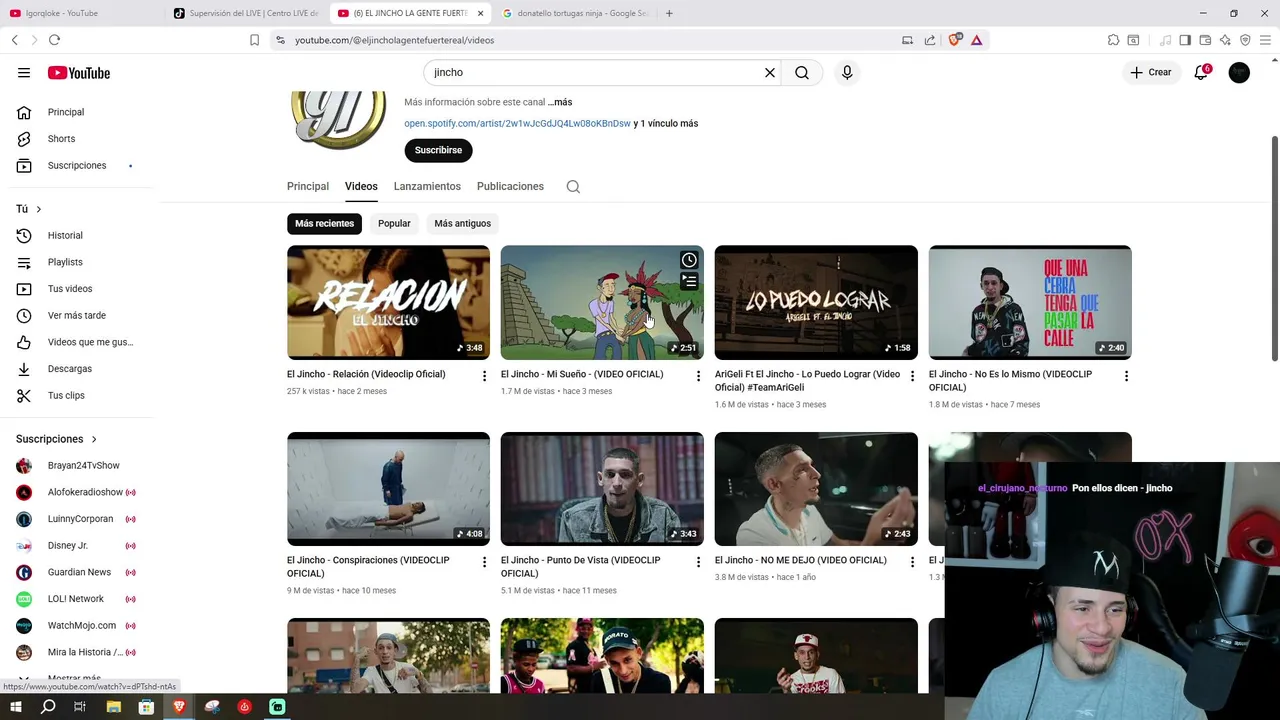
Task: Switch to Publicaciones tab
Action: (510, 187)
